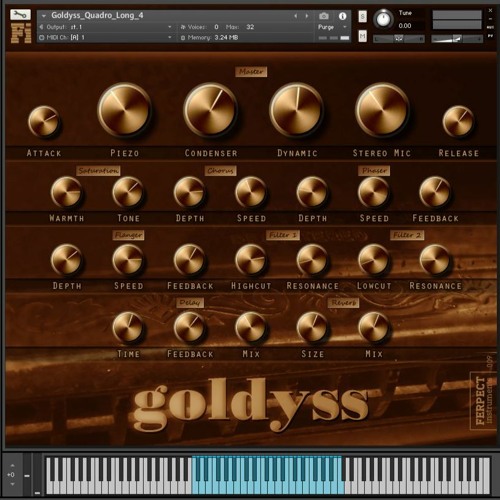This screenshot has height=500, width=500.
Task: Toggle the Phaser section label
Action: click(374, 171)
